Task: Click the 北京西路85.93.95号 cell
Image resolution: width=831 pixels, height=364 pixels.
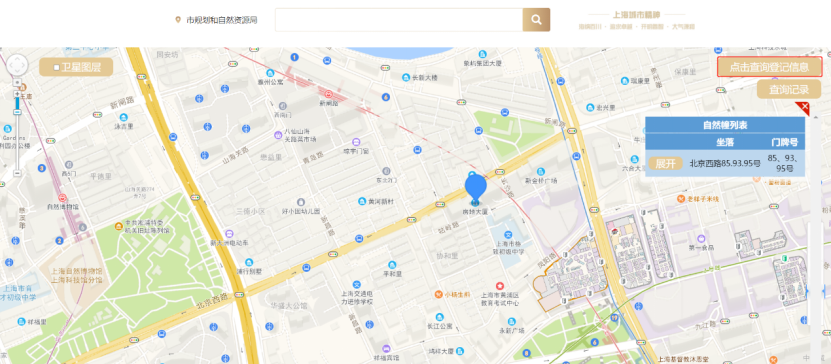Action: click(x=724, y=164)
